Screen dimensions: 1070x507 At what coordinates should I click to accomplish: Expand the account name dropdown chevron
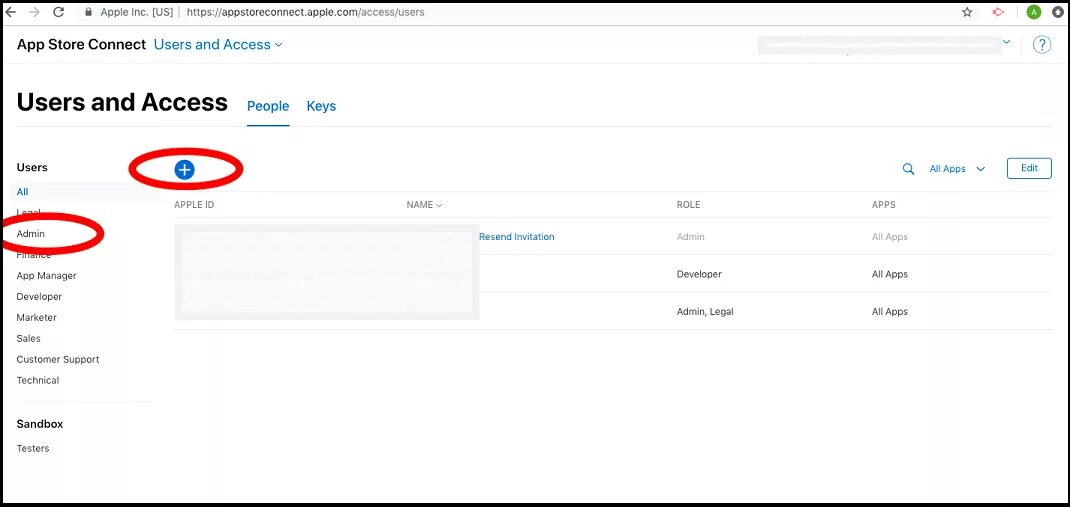(x=1006, y=42)
